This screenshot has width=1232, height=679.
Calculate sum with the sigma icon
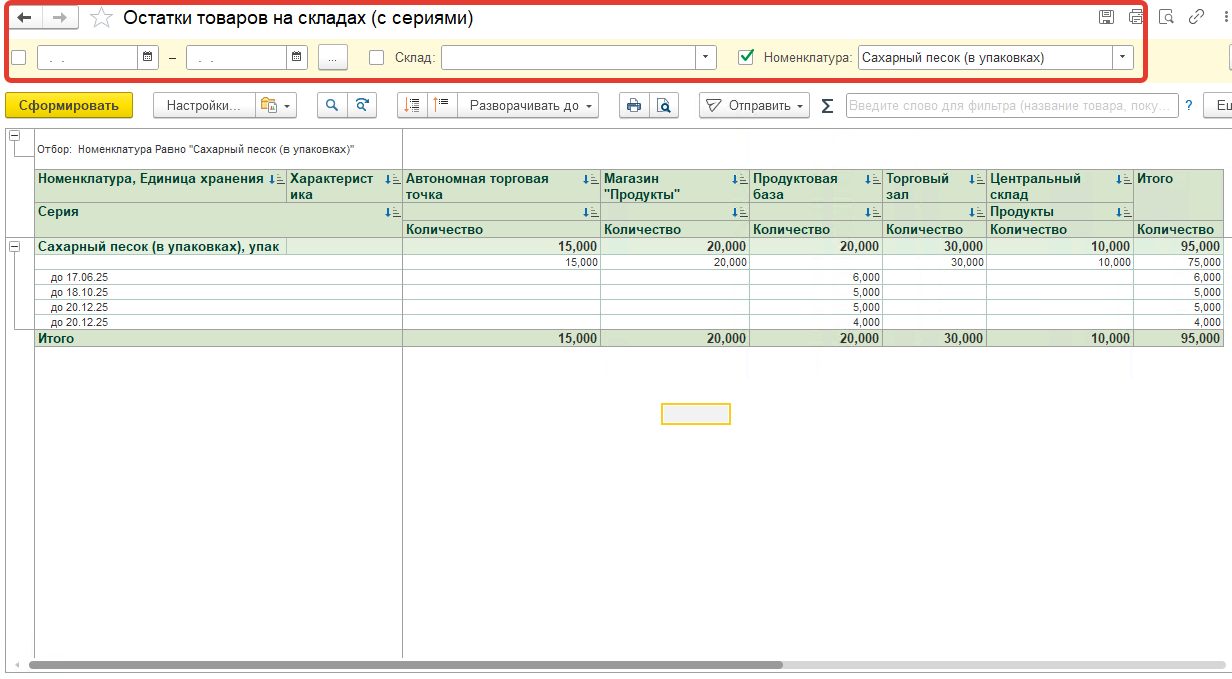(x=827, y=106)
